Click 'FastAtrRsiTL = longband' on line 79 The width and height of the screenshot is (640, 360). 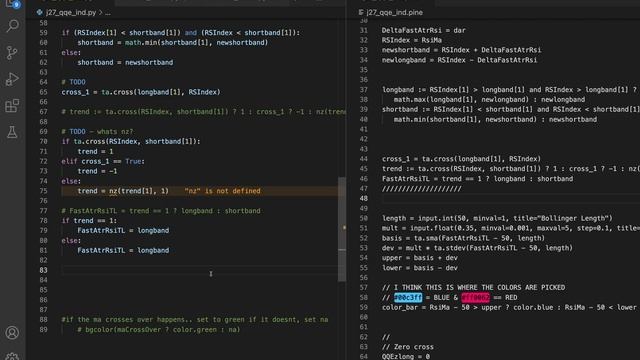point(123,231)
